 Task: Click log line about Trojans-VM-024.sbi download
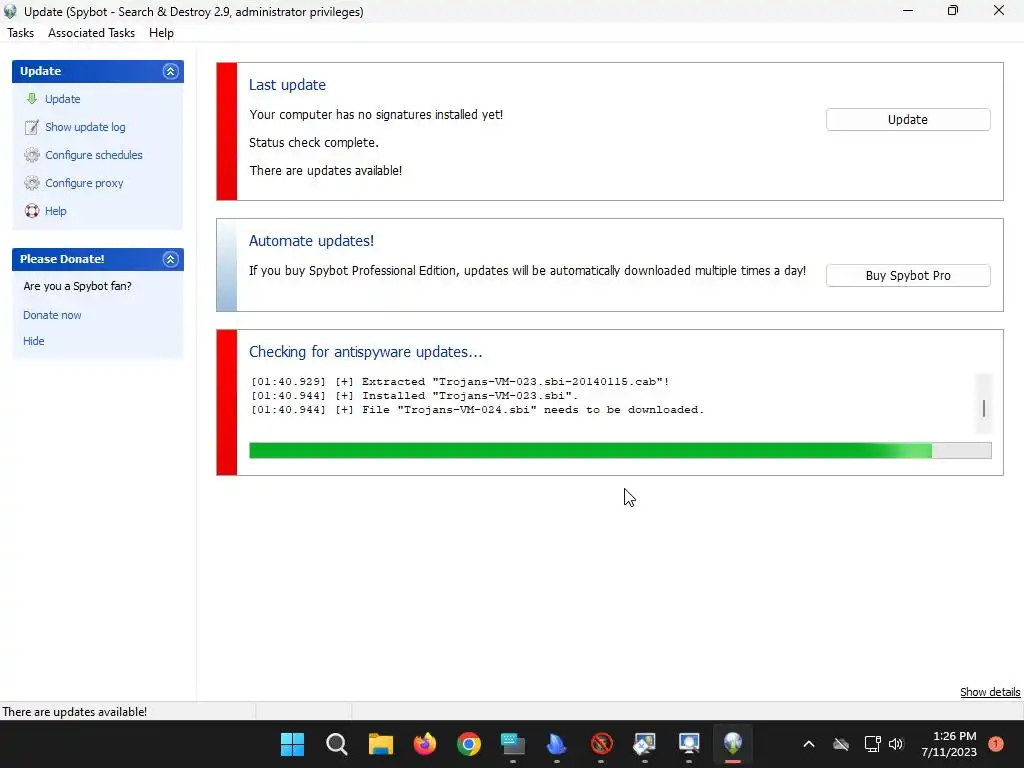click(477, 410)
